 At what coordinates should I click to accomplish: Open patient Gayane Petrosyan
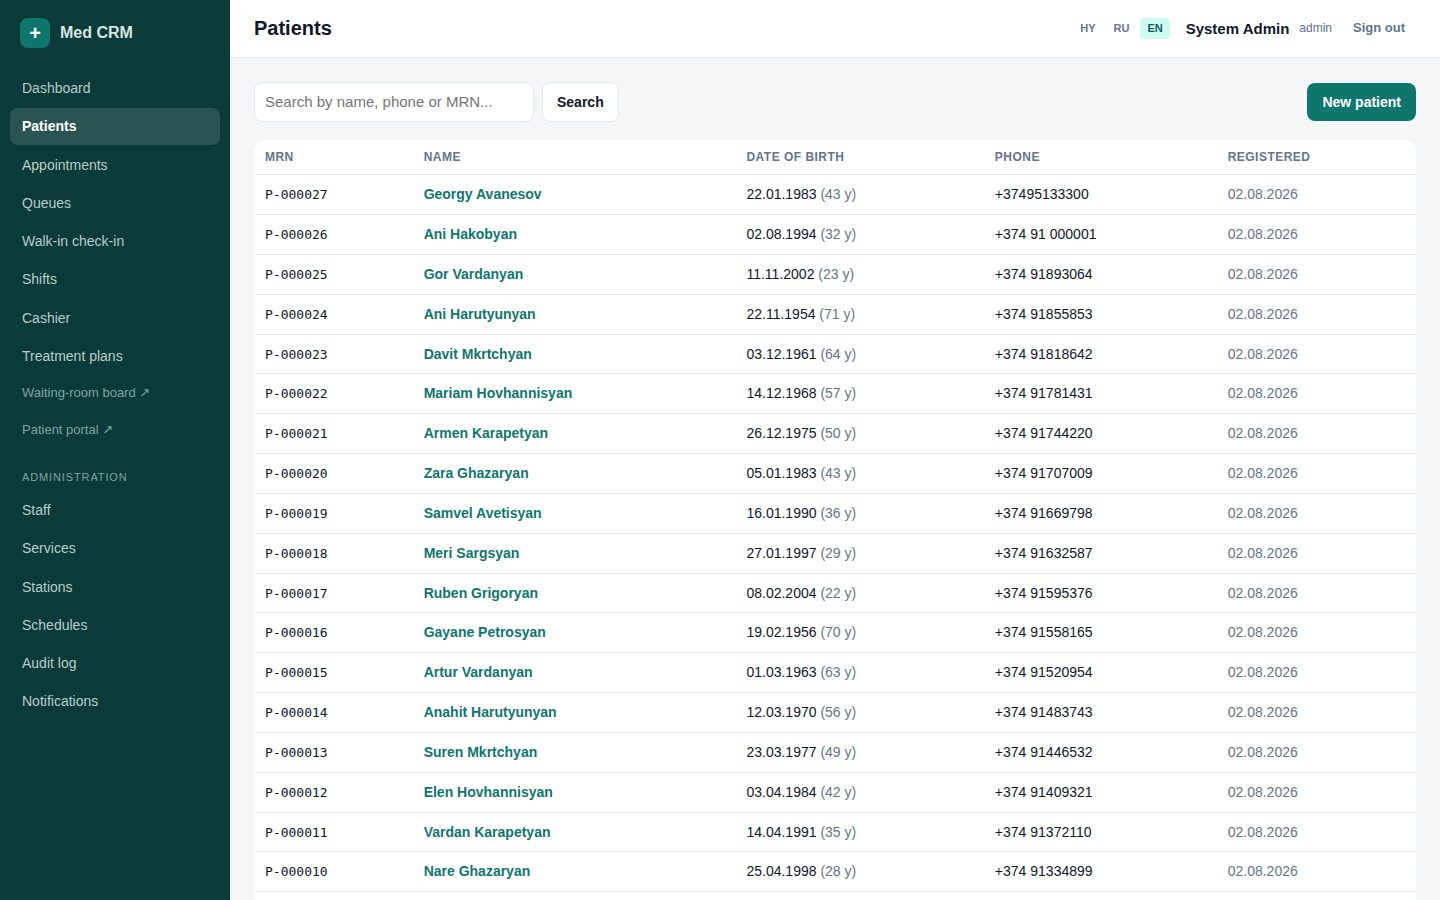pyautogui.click(x=485, y=632)
